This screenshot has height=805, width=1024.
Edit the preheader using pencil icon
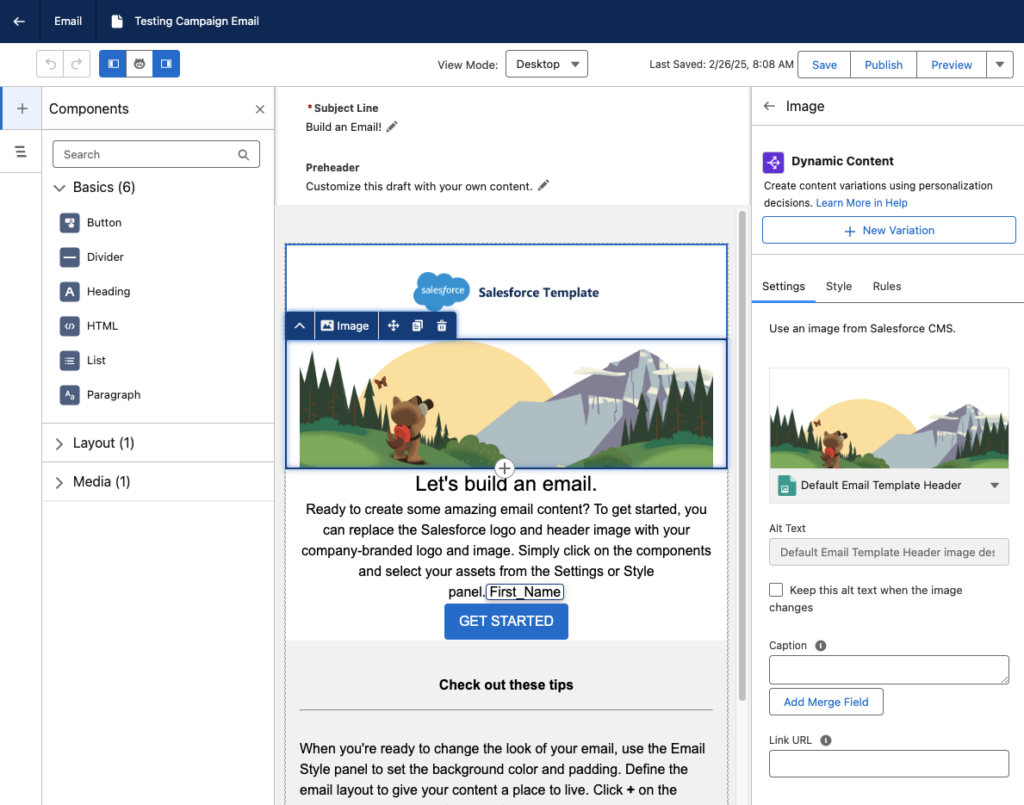pos(543,185)
